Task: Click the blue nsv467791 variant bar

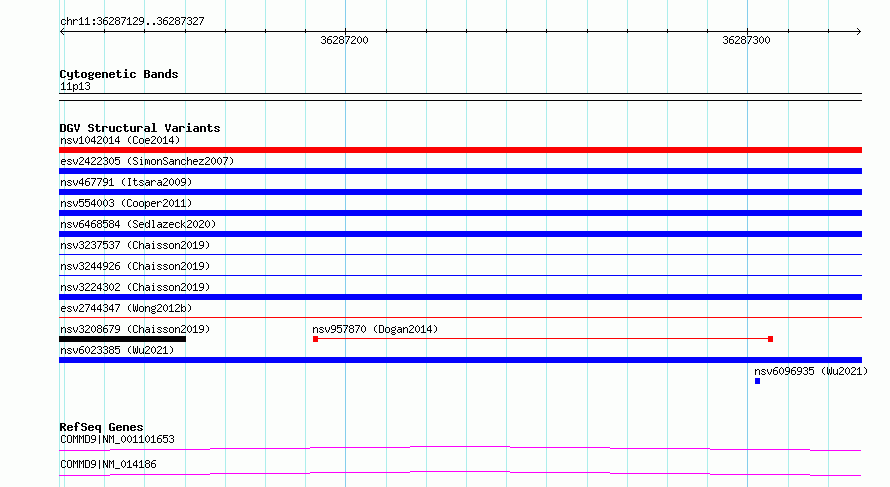Action: click(x=460, y=192)
